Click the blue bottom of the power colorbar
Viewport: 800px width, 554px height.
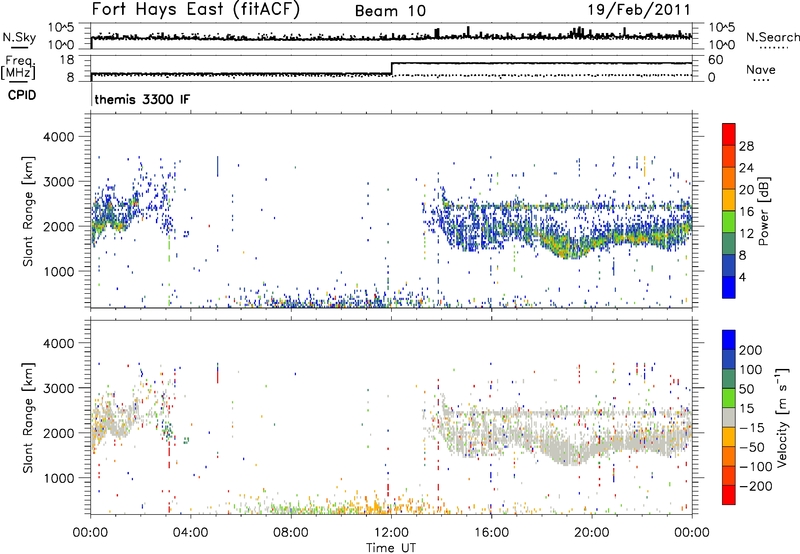coord(729,287)
